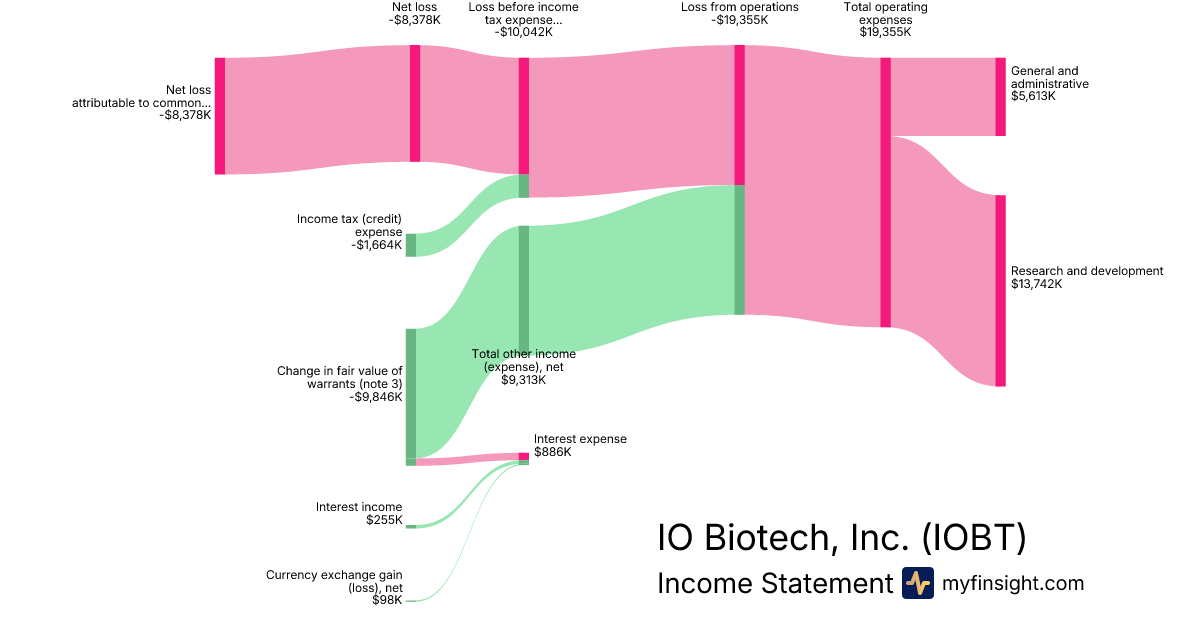The height and width of the screenshot is (630, 1200).
Task: Click the Research and development $13,742K label
Action: 1086,277
